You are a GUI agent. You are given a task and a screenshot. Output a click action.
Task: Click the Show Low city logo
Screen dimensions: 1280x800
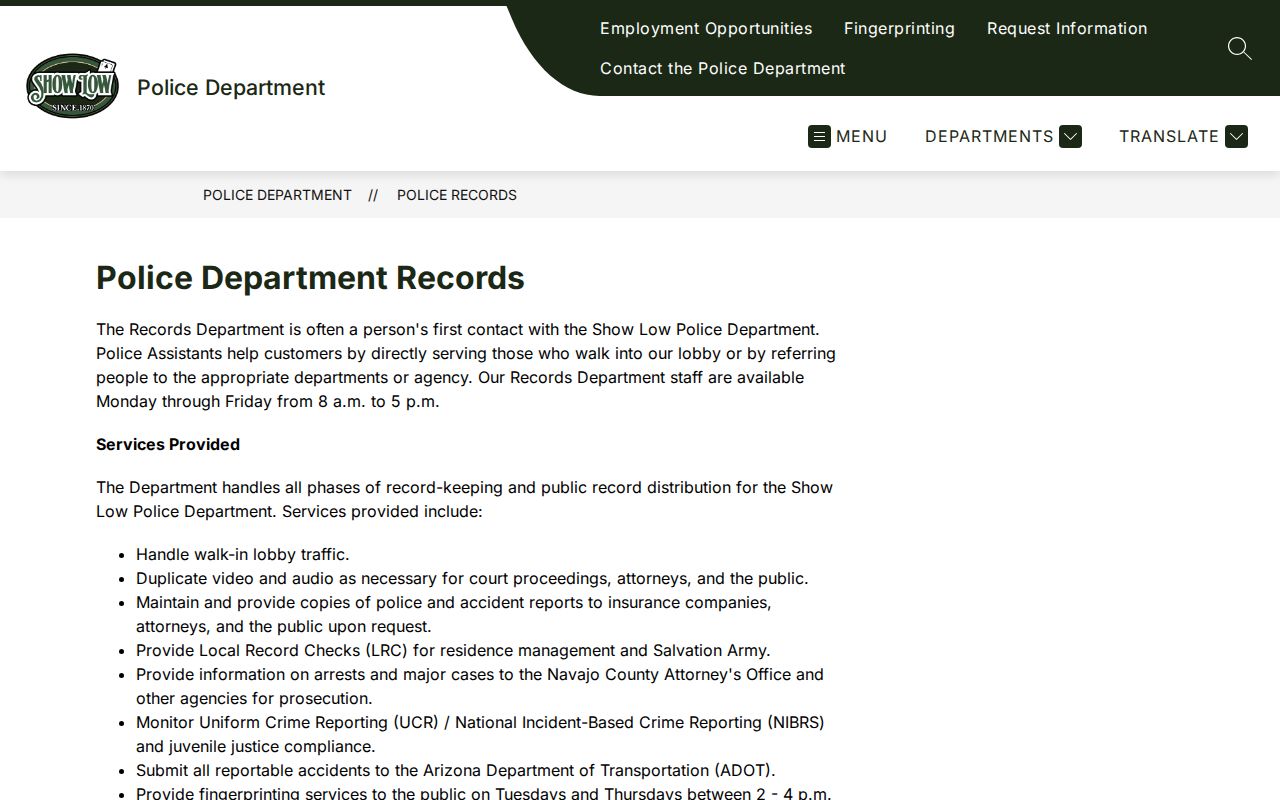(x=72, y=86)
